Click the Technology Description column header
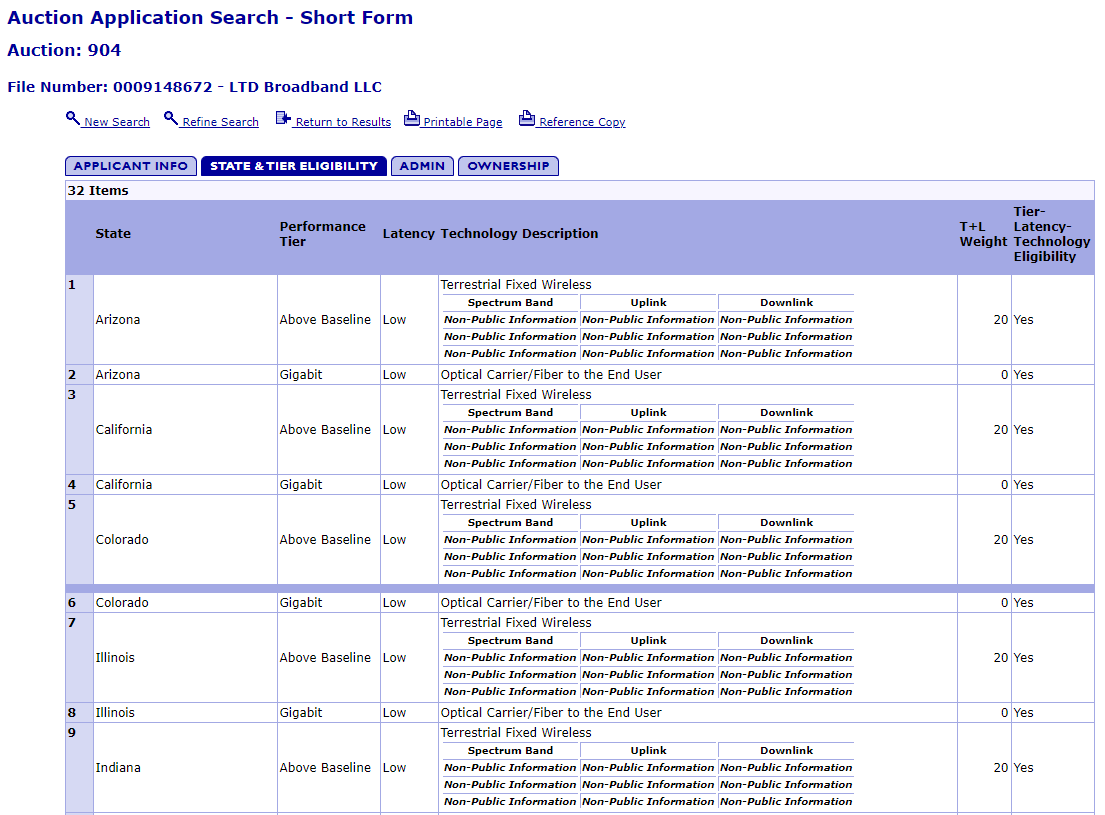The height and width of the screenshot is (815, 1105). (519, 234)
